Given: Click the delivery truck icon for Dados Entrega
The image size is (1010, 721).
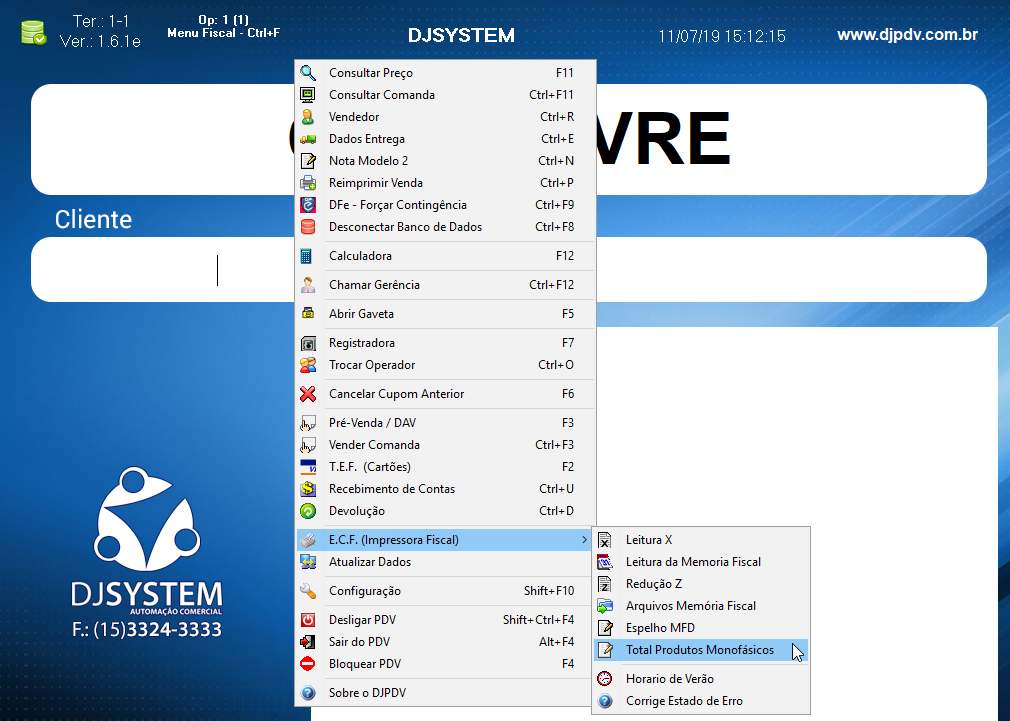Looking at the screenshot, I should pyautogui.click(x=308, y=139).
